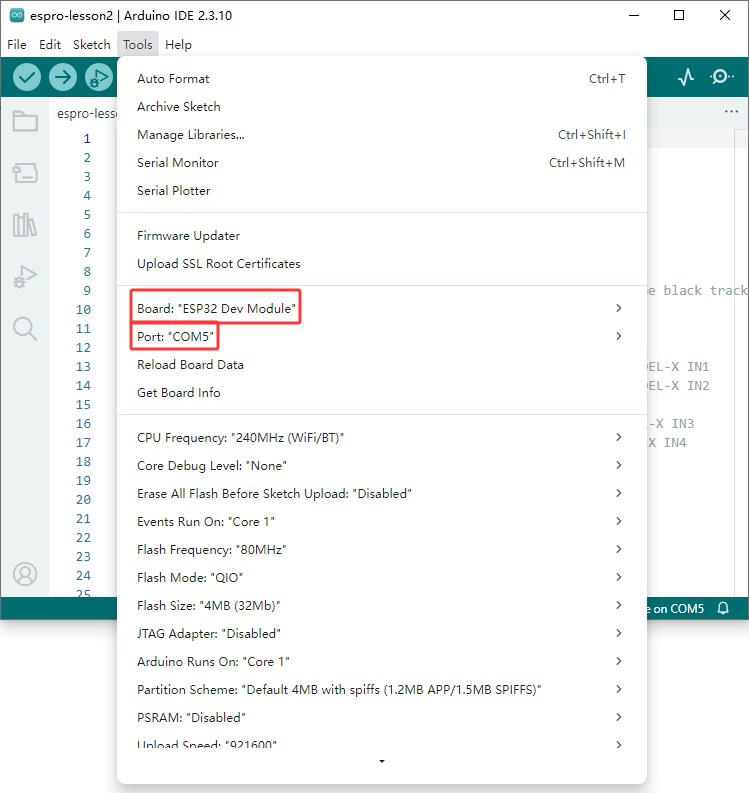Image resolution: width=749 pixels, height=793 pixels.
Task: Open the Help menu
Action: [178, 45]
